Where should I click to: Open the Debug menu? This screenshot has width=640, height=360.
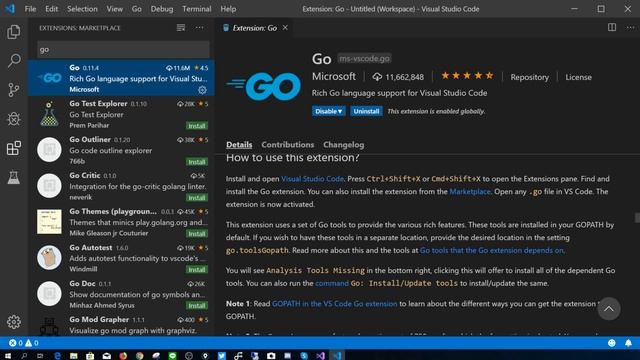(x=162, y=9)
